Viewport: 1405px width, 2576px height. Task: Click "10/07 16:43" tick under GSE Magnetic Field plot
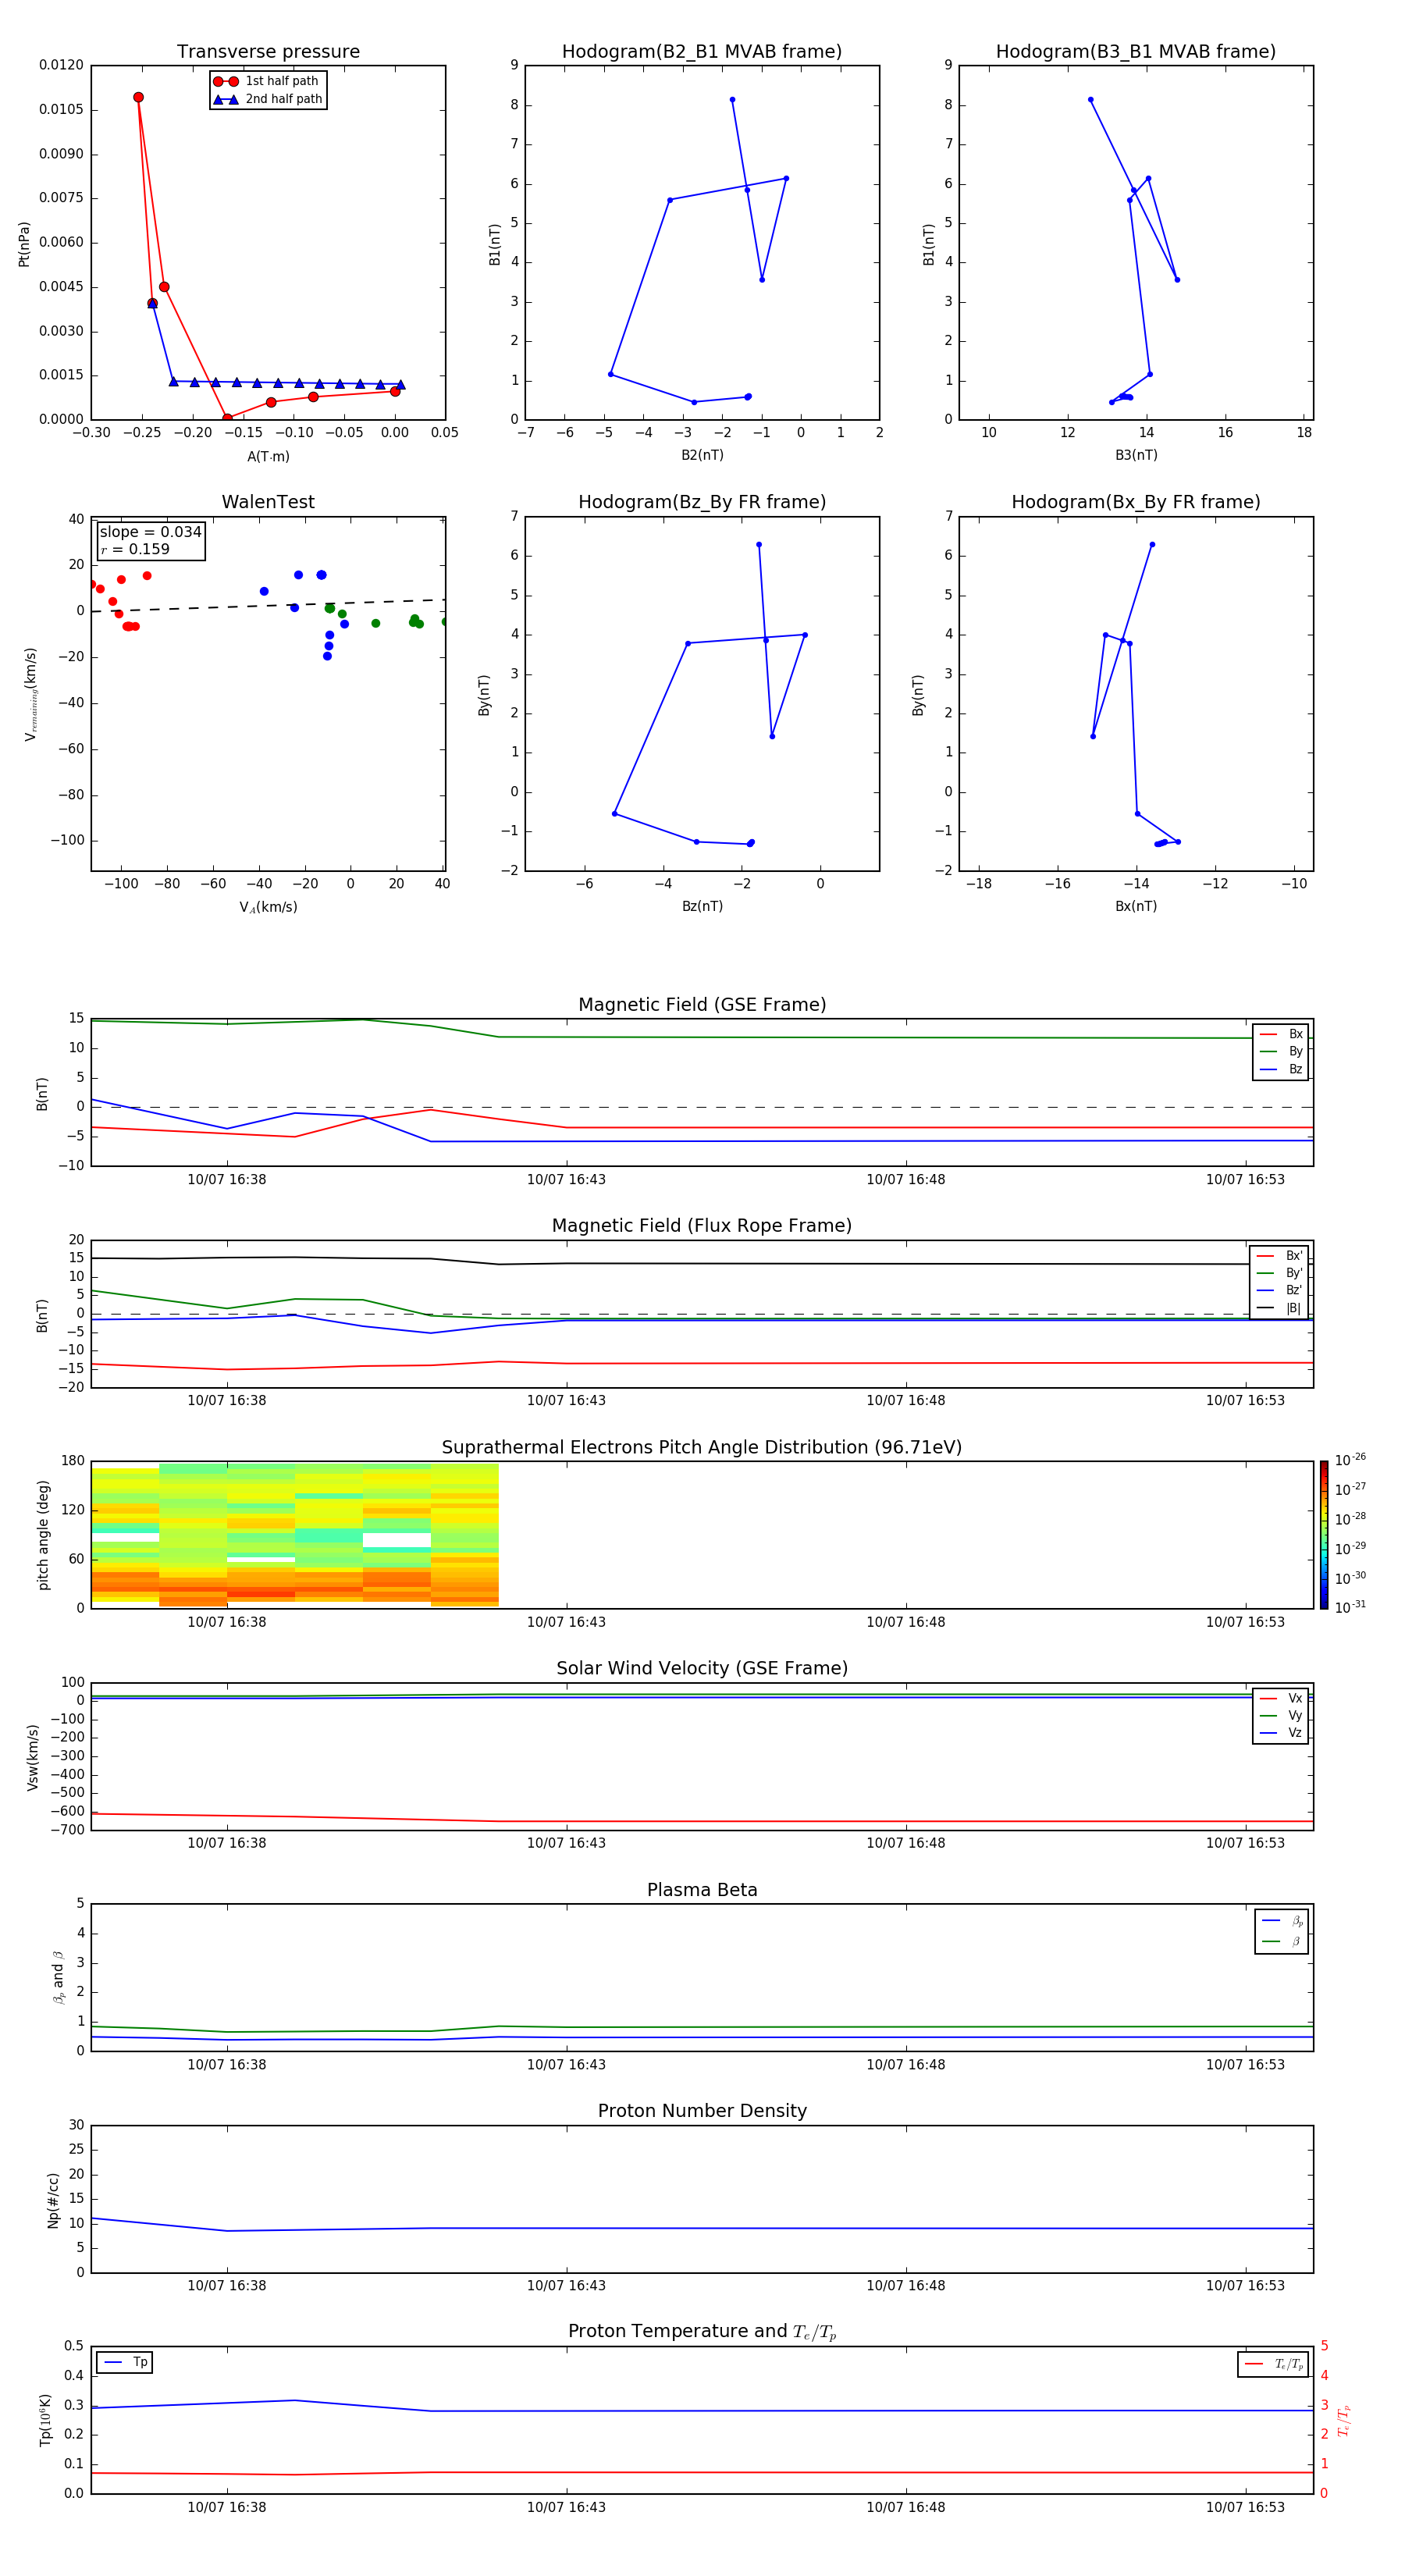point(566,1180)
